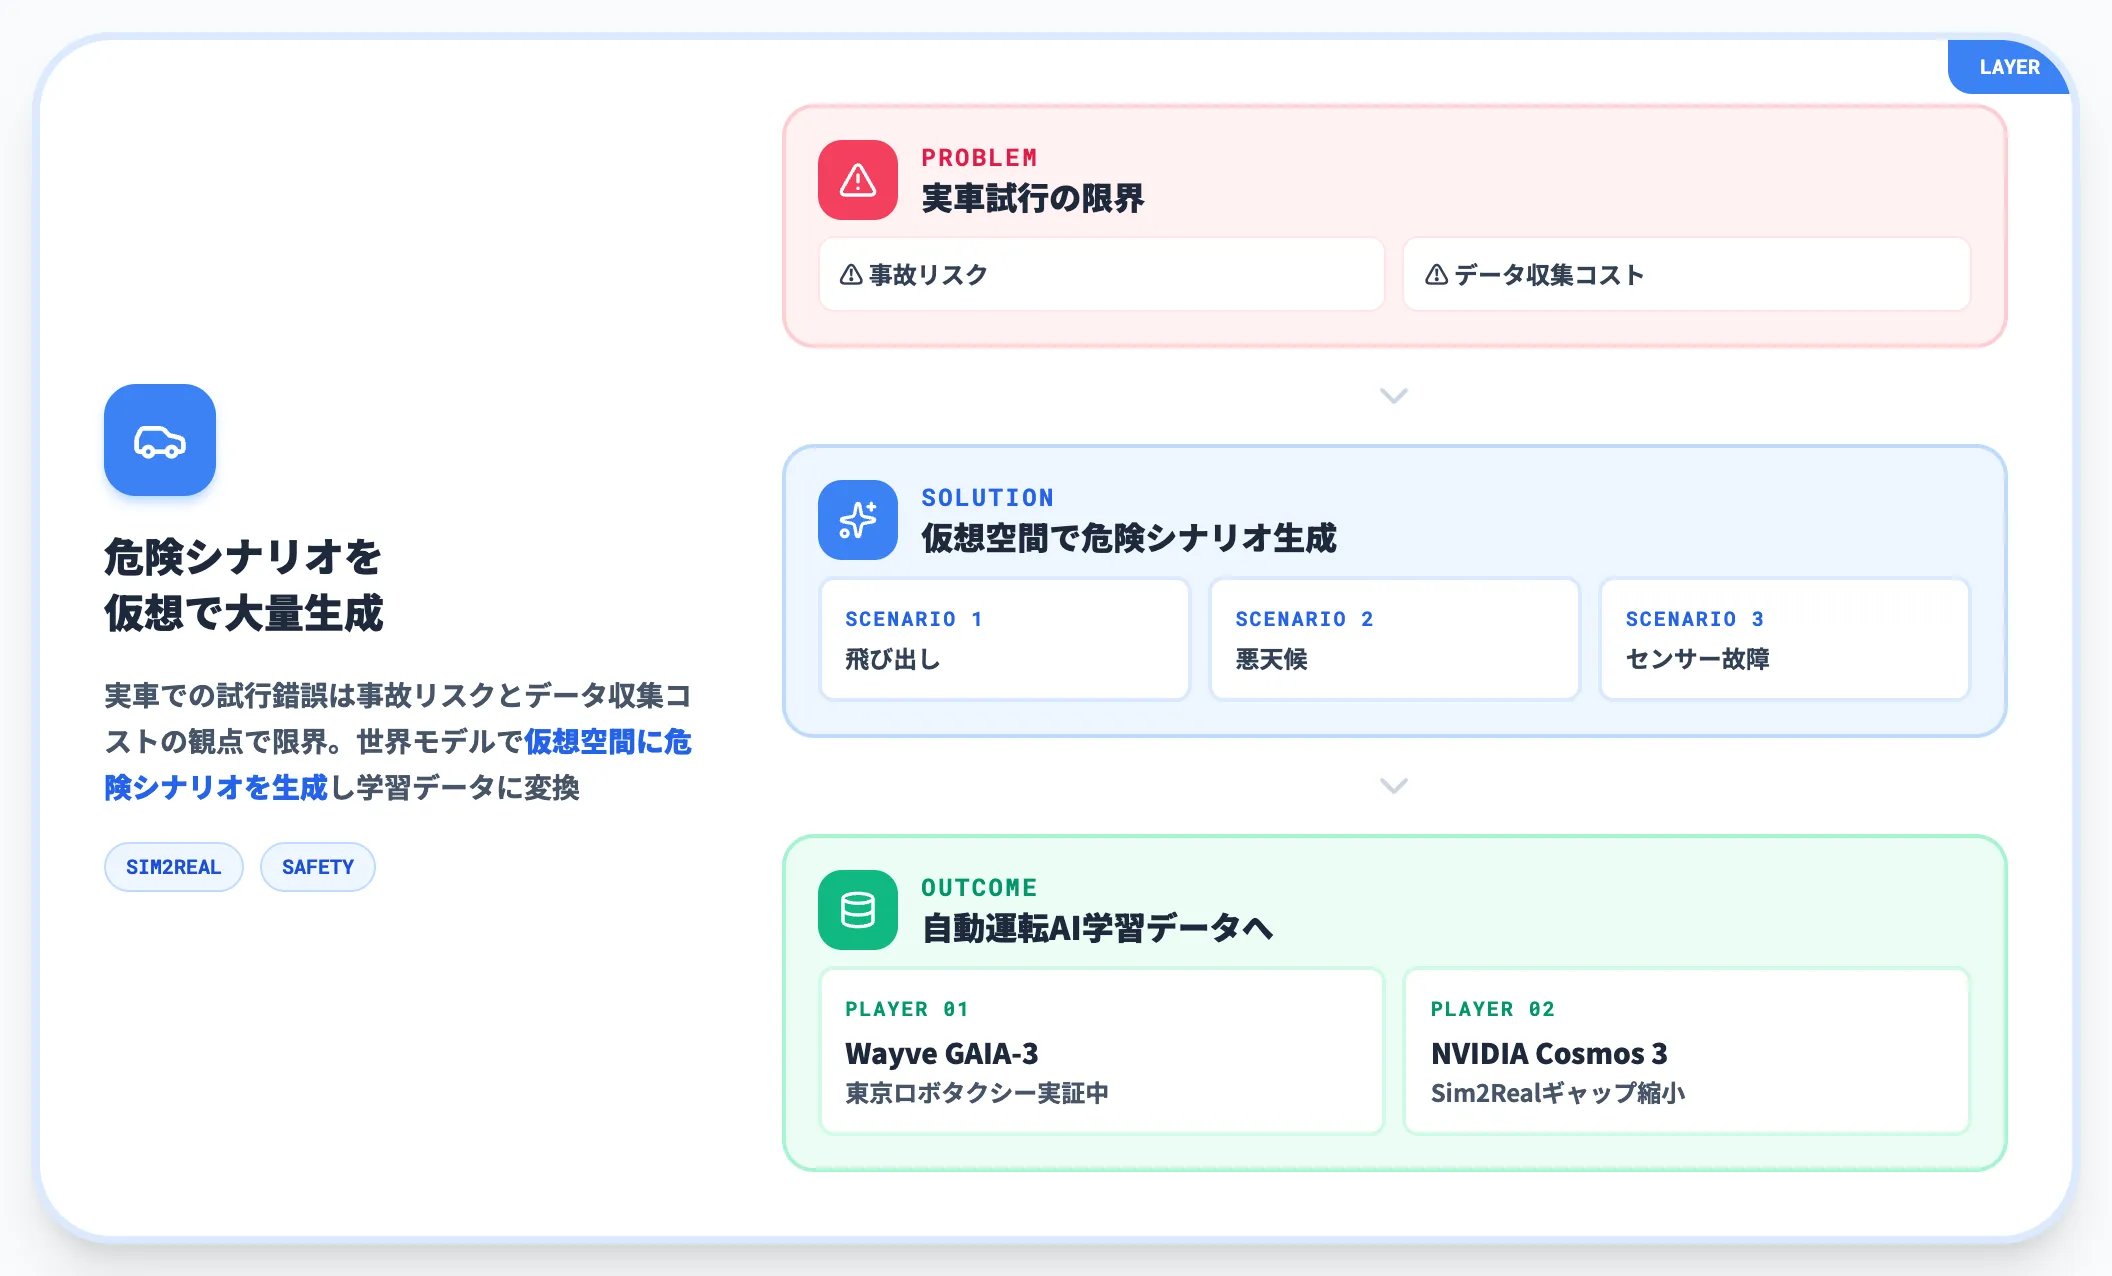The height and width of the screenshot is (1276, 2112).
Task: Click the red PROBLEM warning icon
Action: click(858, 180)
